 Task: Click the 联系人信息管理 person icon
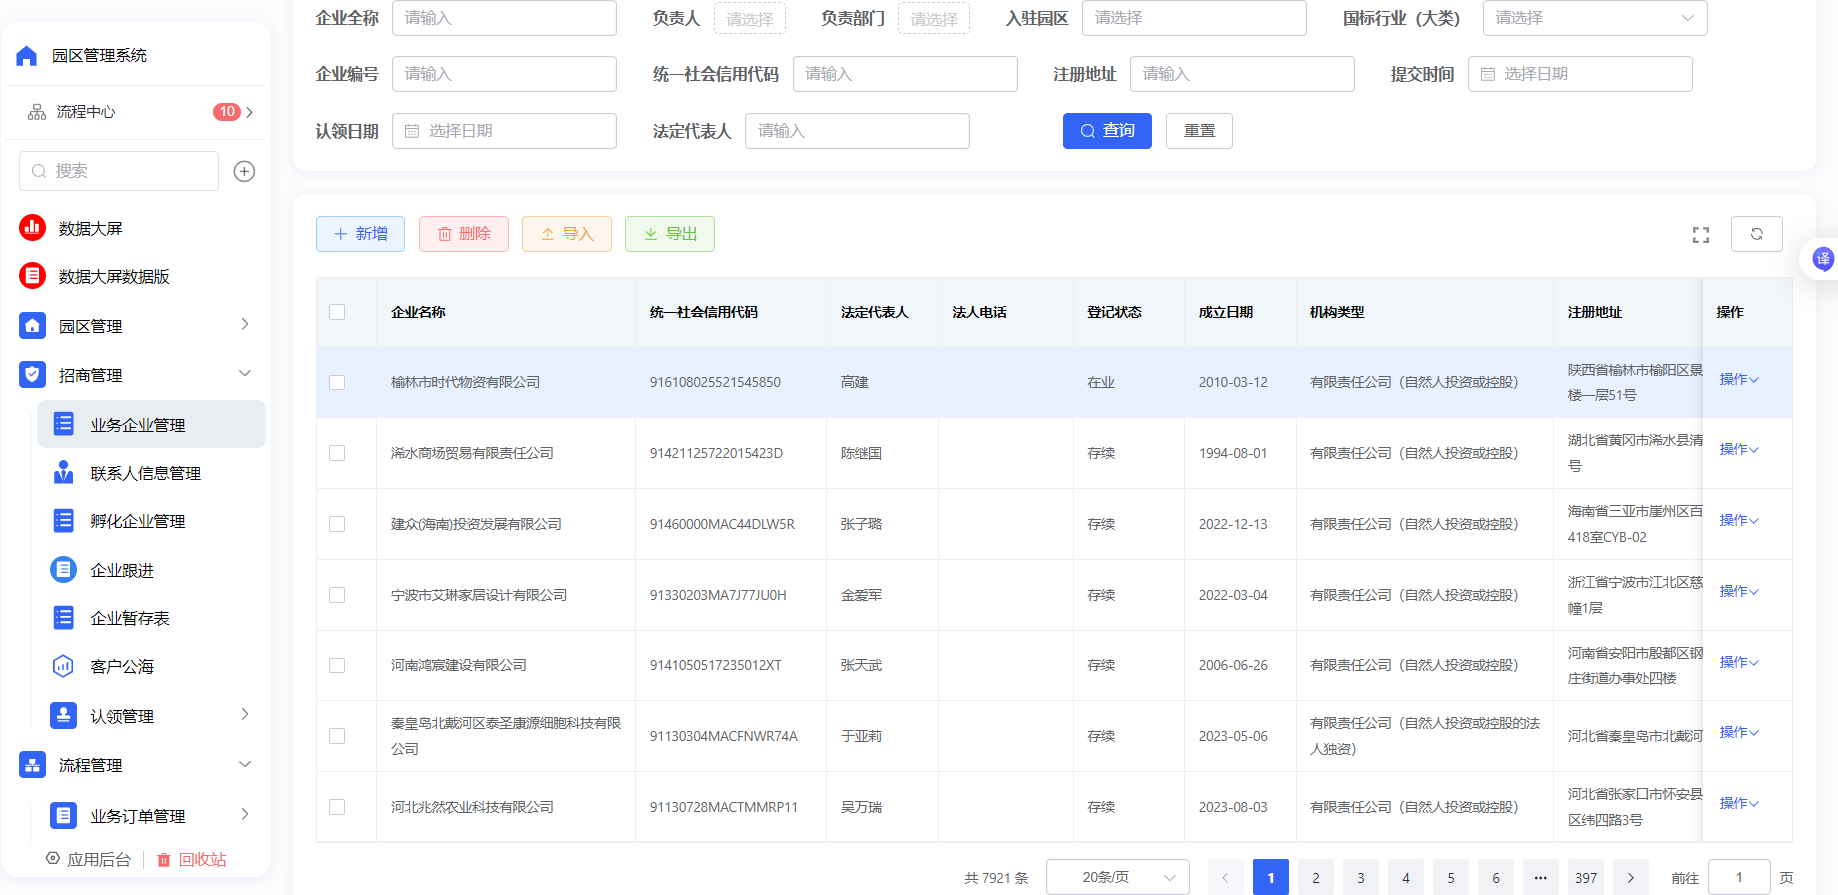pos(63,472)
